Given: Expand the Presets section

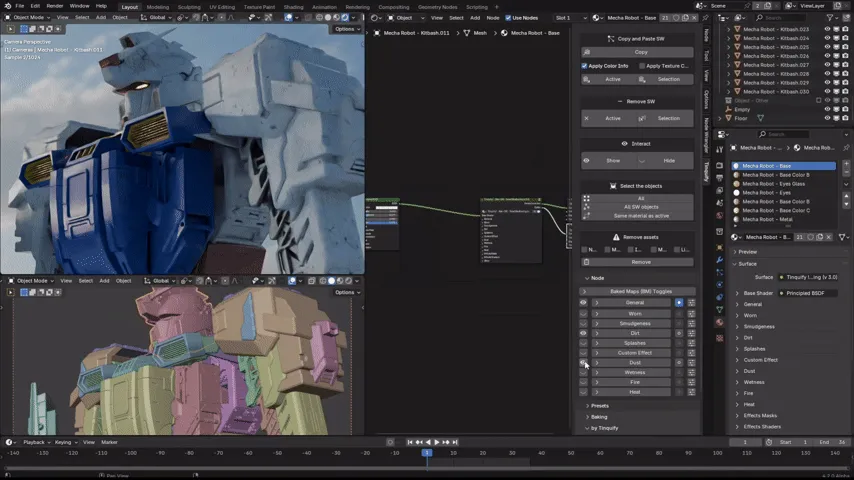Looking at the screenshot, I should (x=599, y=406).
